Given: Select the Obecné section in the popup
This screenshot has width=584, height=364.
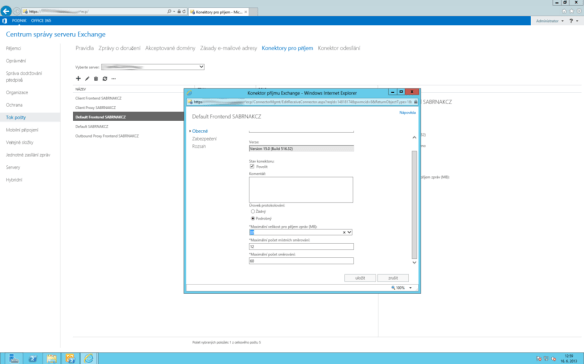Looking at the screenshot, I should (x=200, y=131).
